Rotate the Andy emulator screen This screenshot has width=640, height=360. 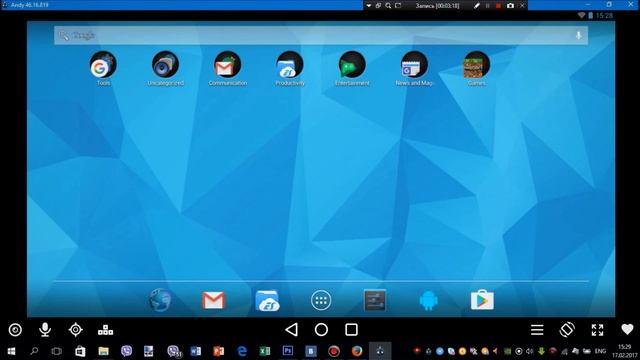tap(567, 329)
